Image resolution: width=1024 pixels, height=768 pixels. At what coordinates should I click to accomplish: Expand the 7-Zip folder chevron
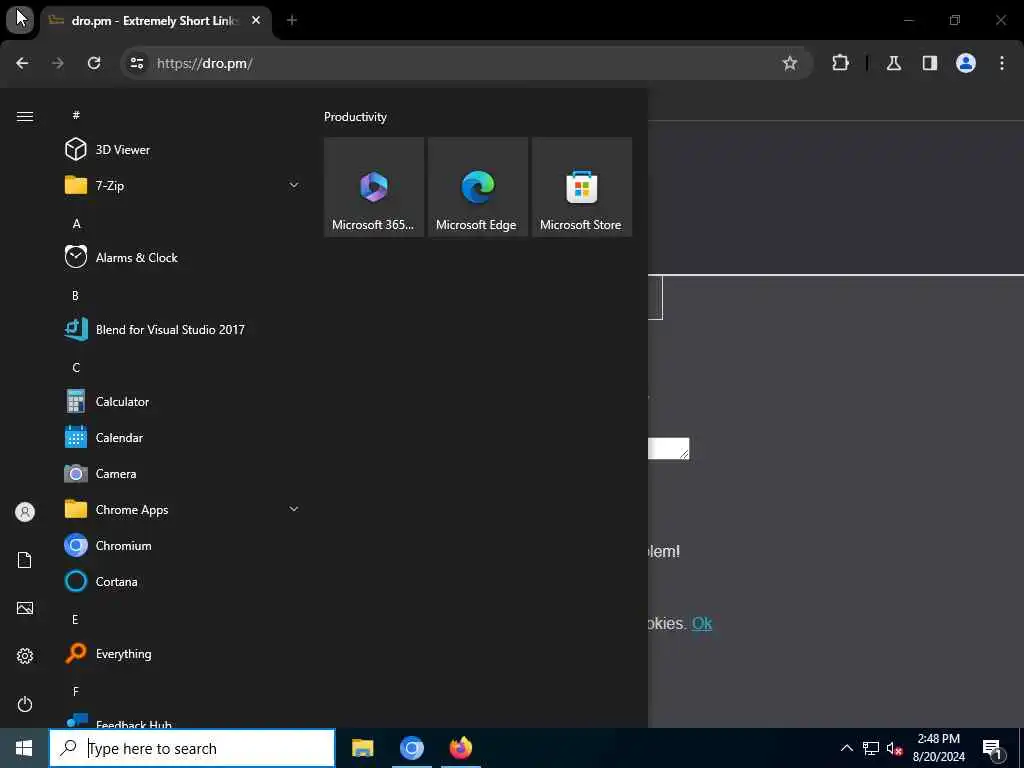pos(294,185)
